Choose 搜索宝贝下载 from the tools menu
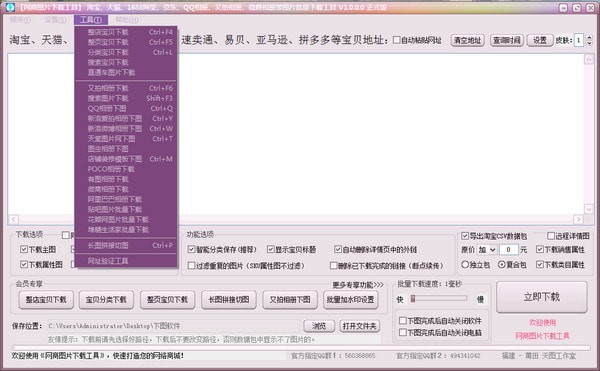This screenshot has width=600, height=371. (x=126, y=62)
